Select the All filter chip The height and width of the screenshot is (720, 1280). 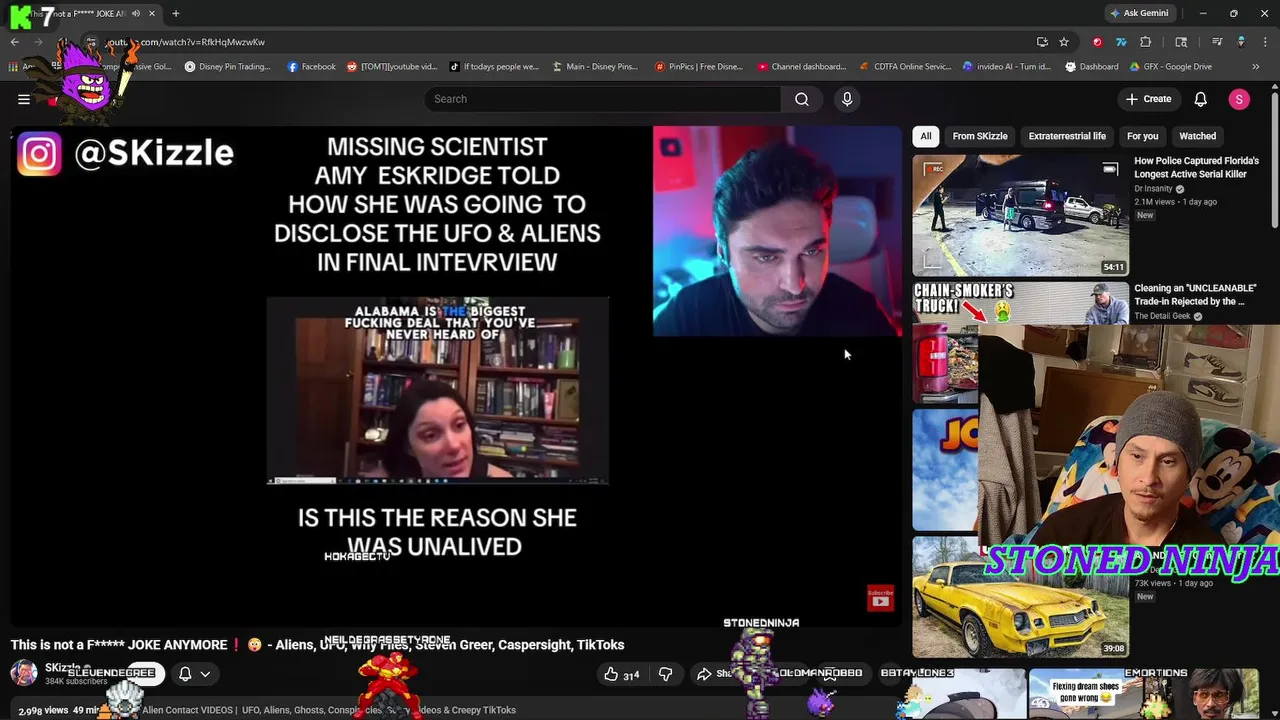pos(926,136)
